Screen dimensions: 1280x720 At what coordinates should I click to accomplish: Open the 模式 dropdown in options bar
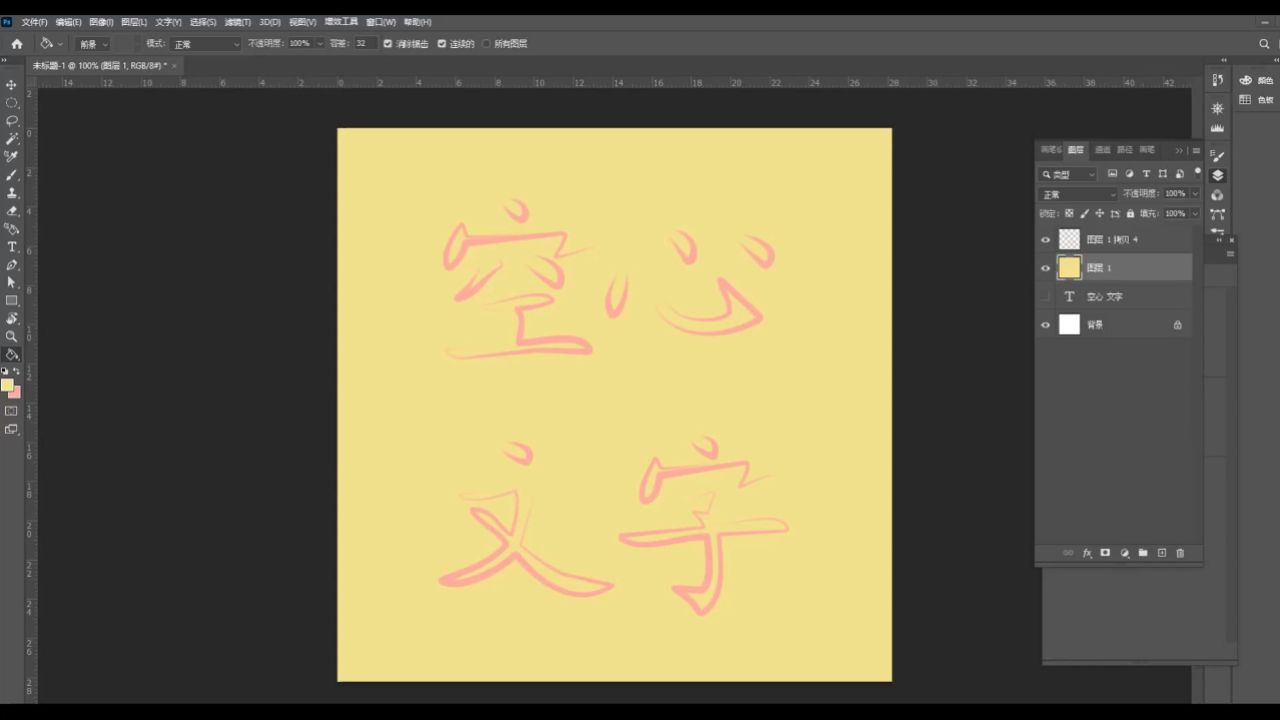[x=205, y=43]
